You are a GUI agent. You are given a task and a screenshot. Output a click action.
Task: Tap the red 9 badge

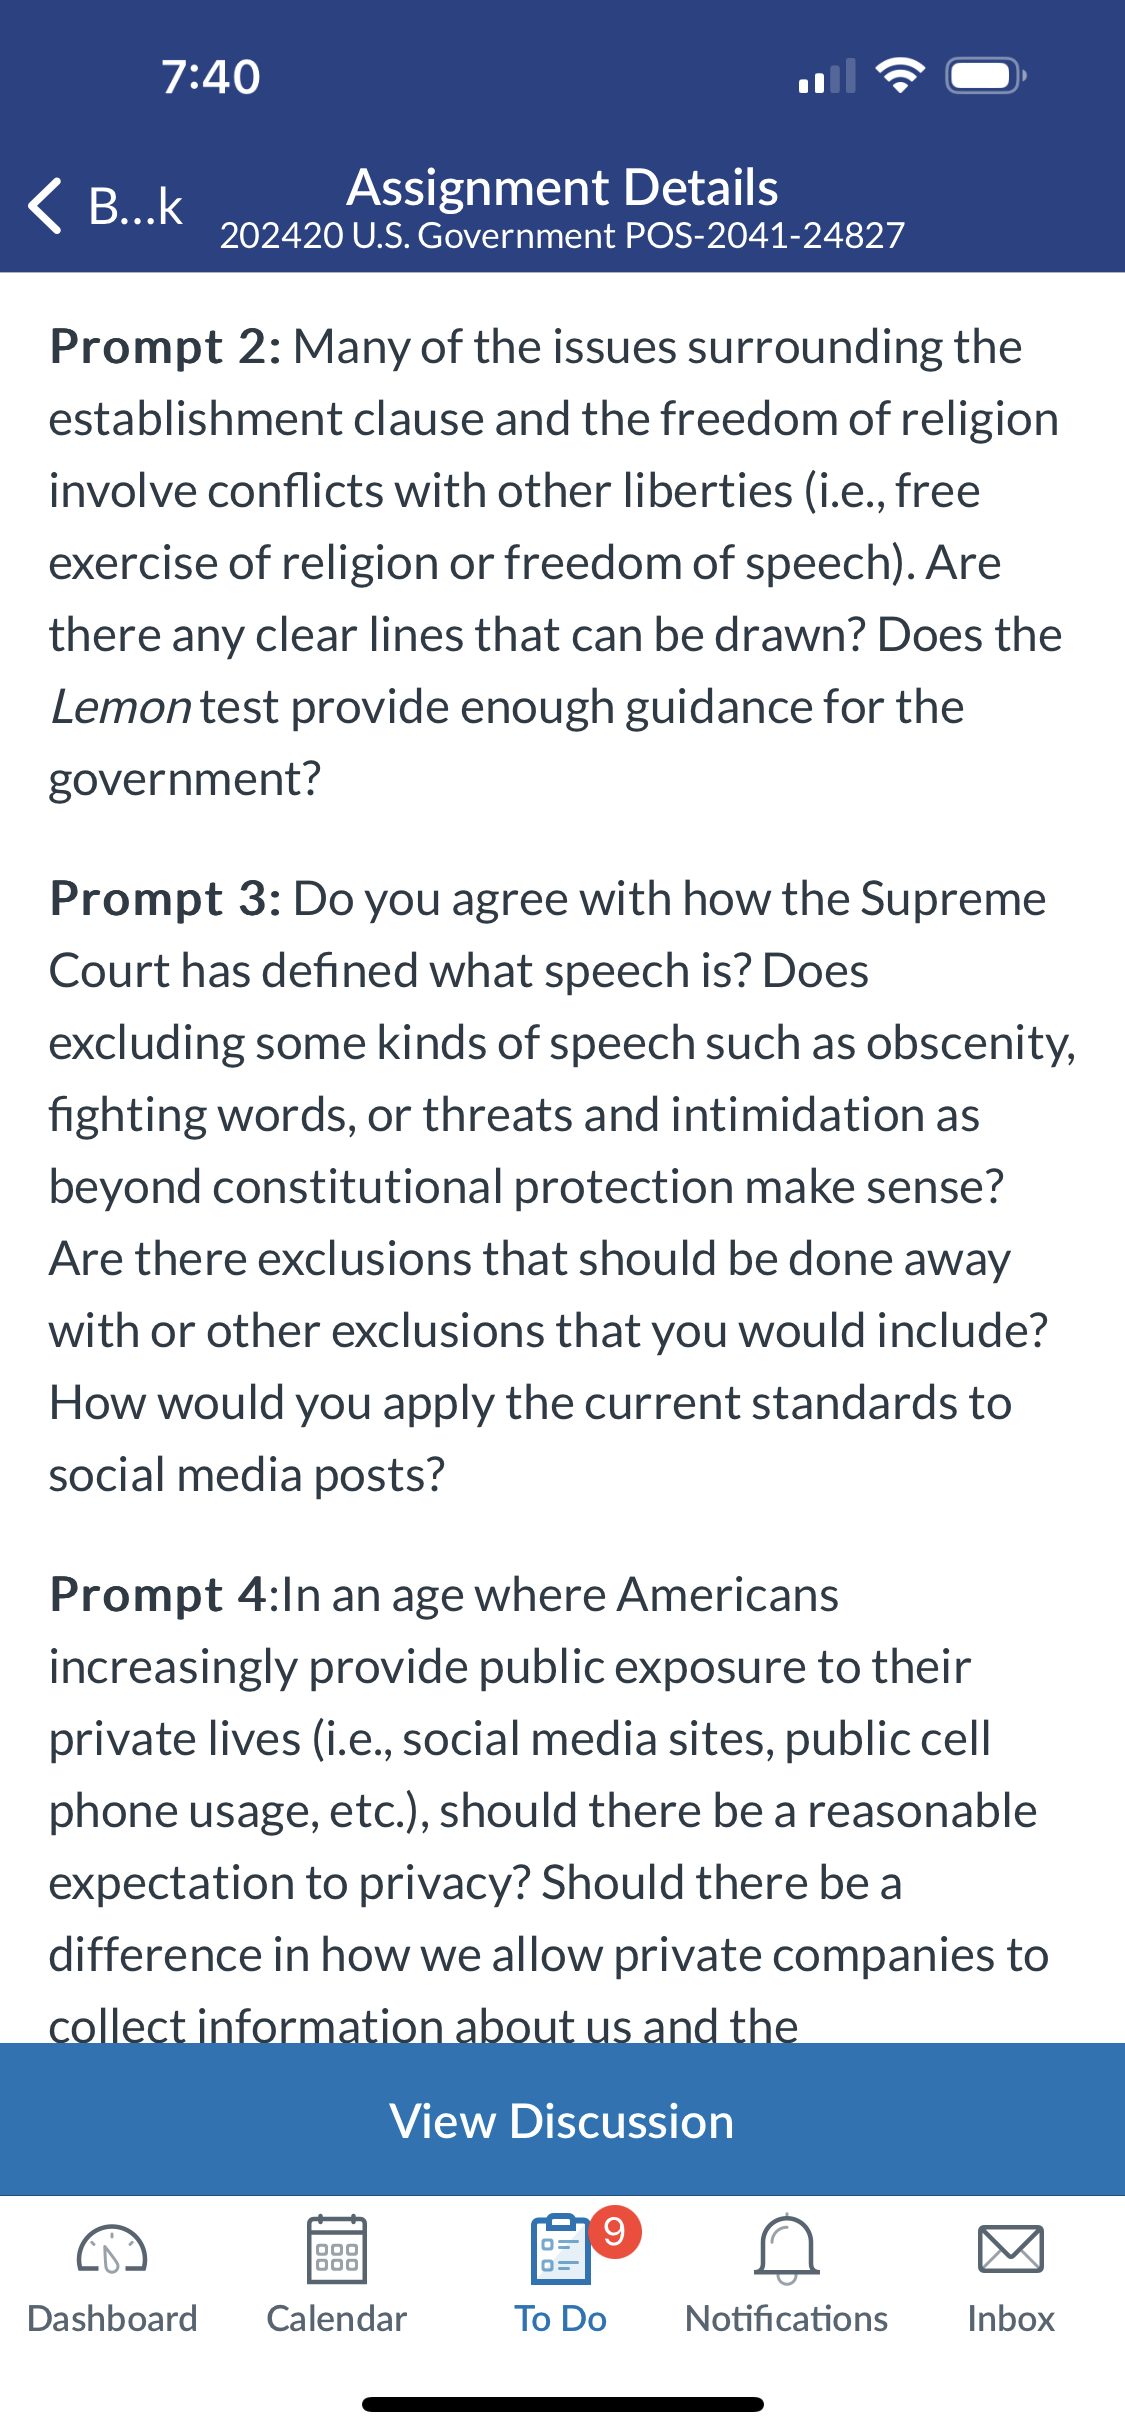coord(615,2231)
